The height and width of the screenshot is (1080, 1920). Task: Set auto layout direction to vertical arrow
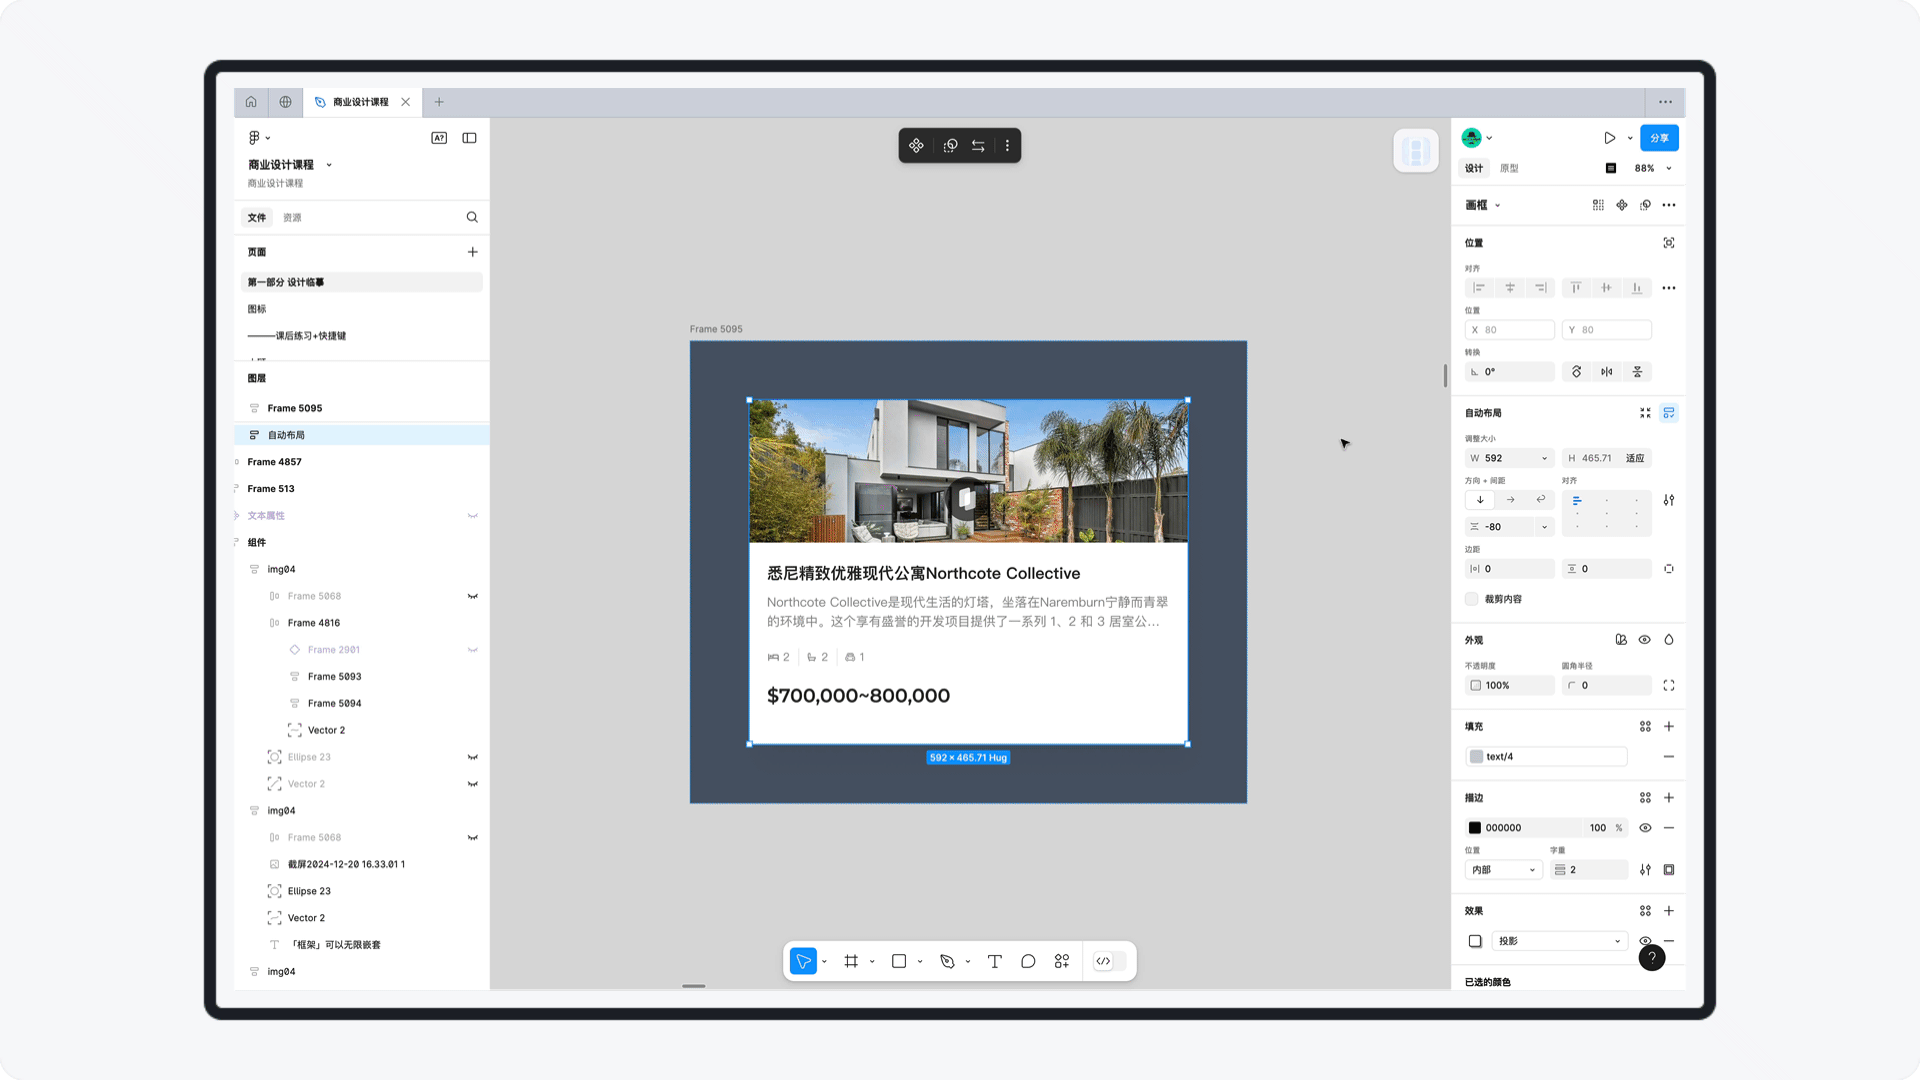point(1480,500)
